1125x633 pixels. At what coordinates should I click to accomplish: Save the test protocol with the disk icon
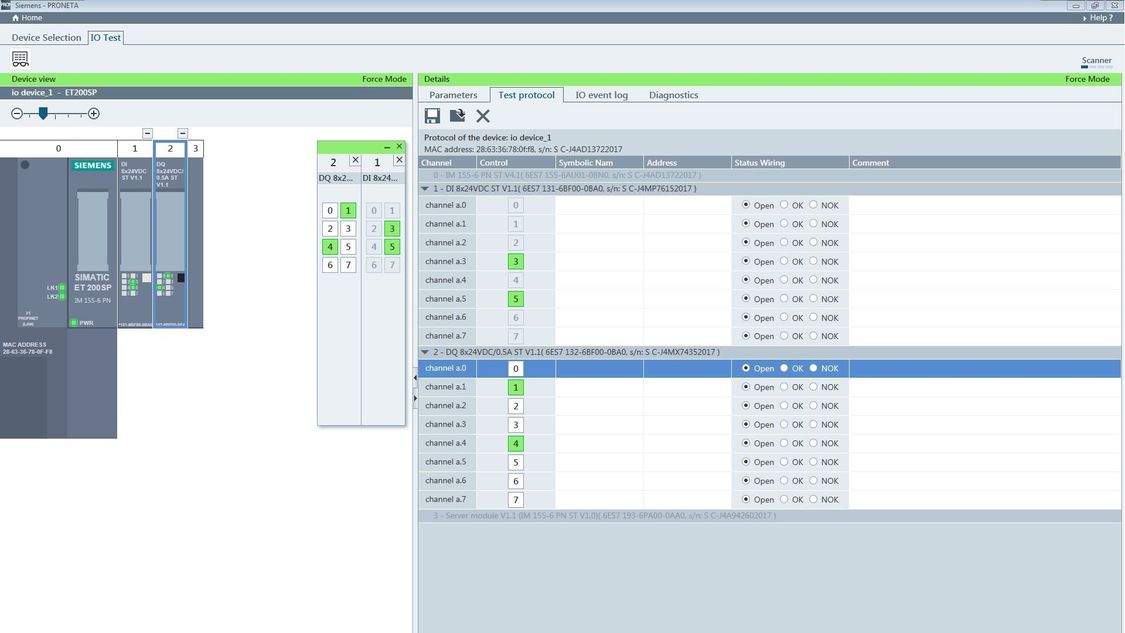(x=432, y=116)
